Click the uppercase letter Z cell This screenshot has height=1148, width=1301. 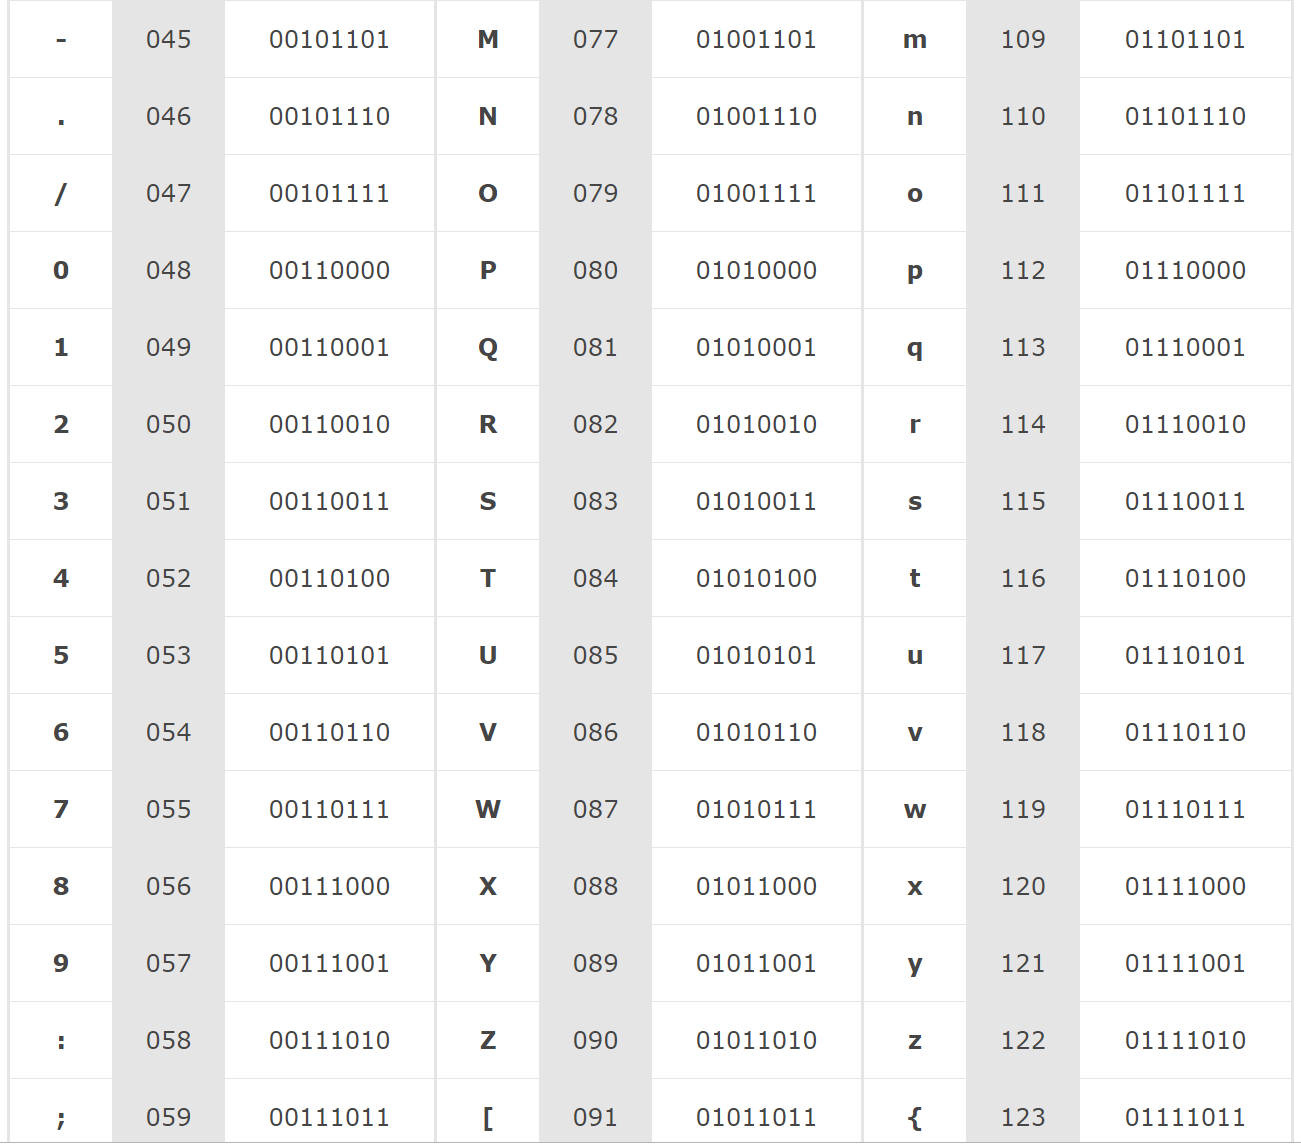(488, 1041)
